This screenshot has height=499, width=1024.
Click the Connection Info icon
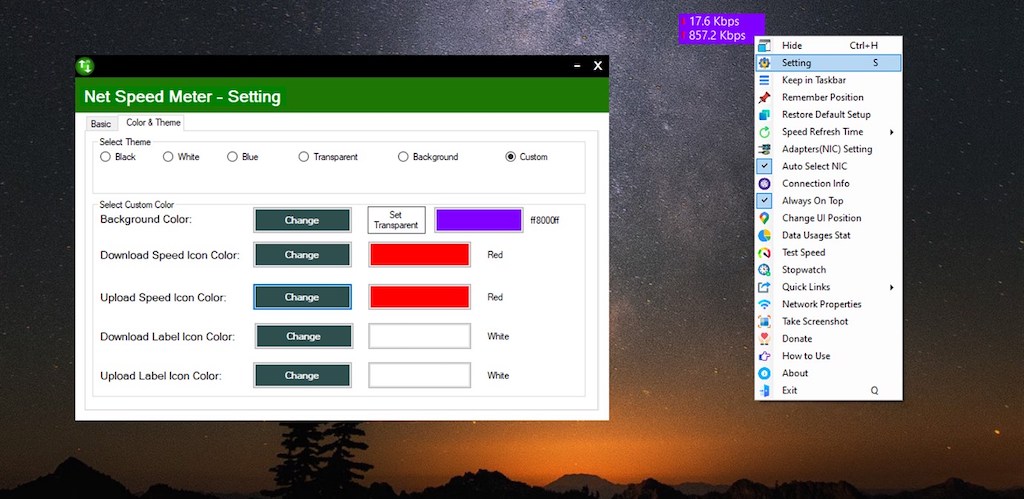tap(764, 184)
